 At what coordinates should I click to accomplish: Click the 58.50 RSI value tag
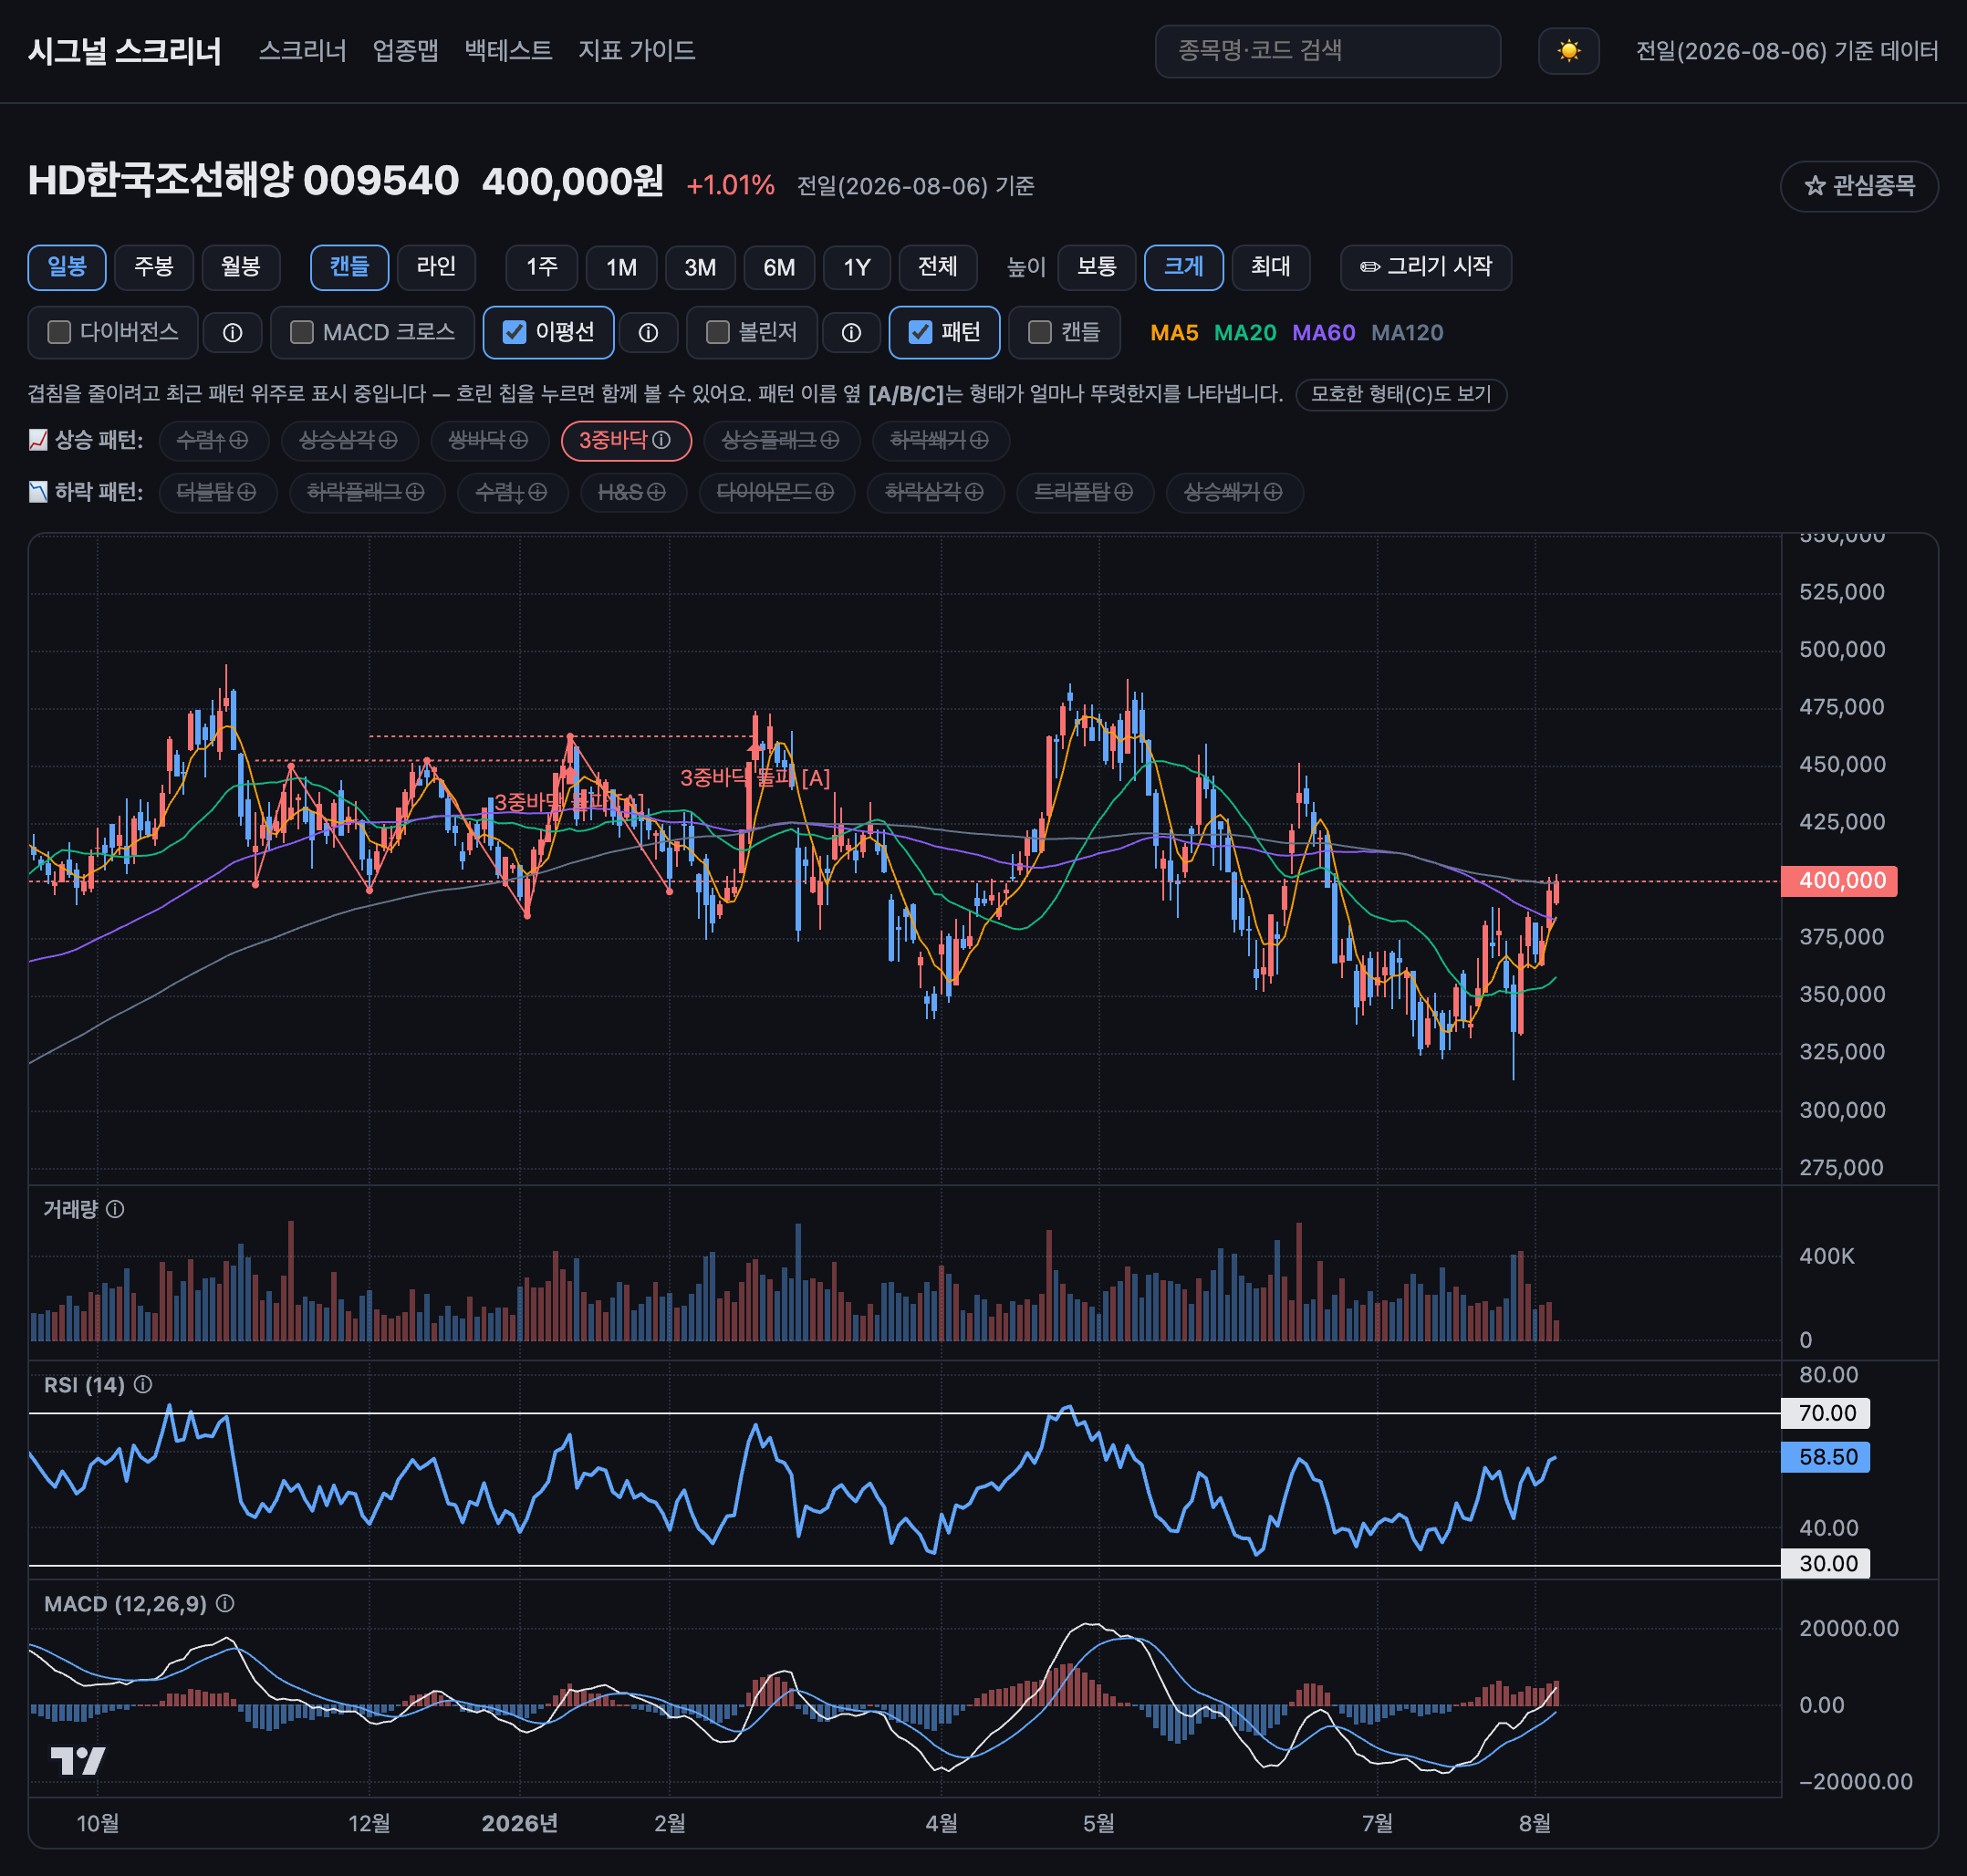[x=1826, y=1457]
